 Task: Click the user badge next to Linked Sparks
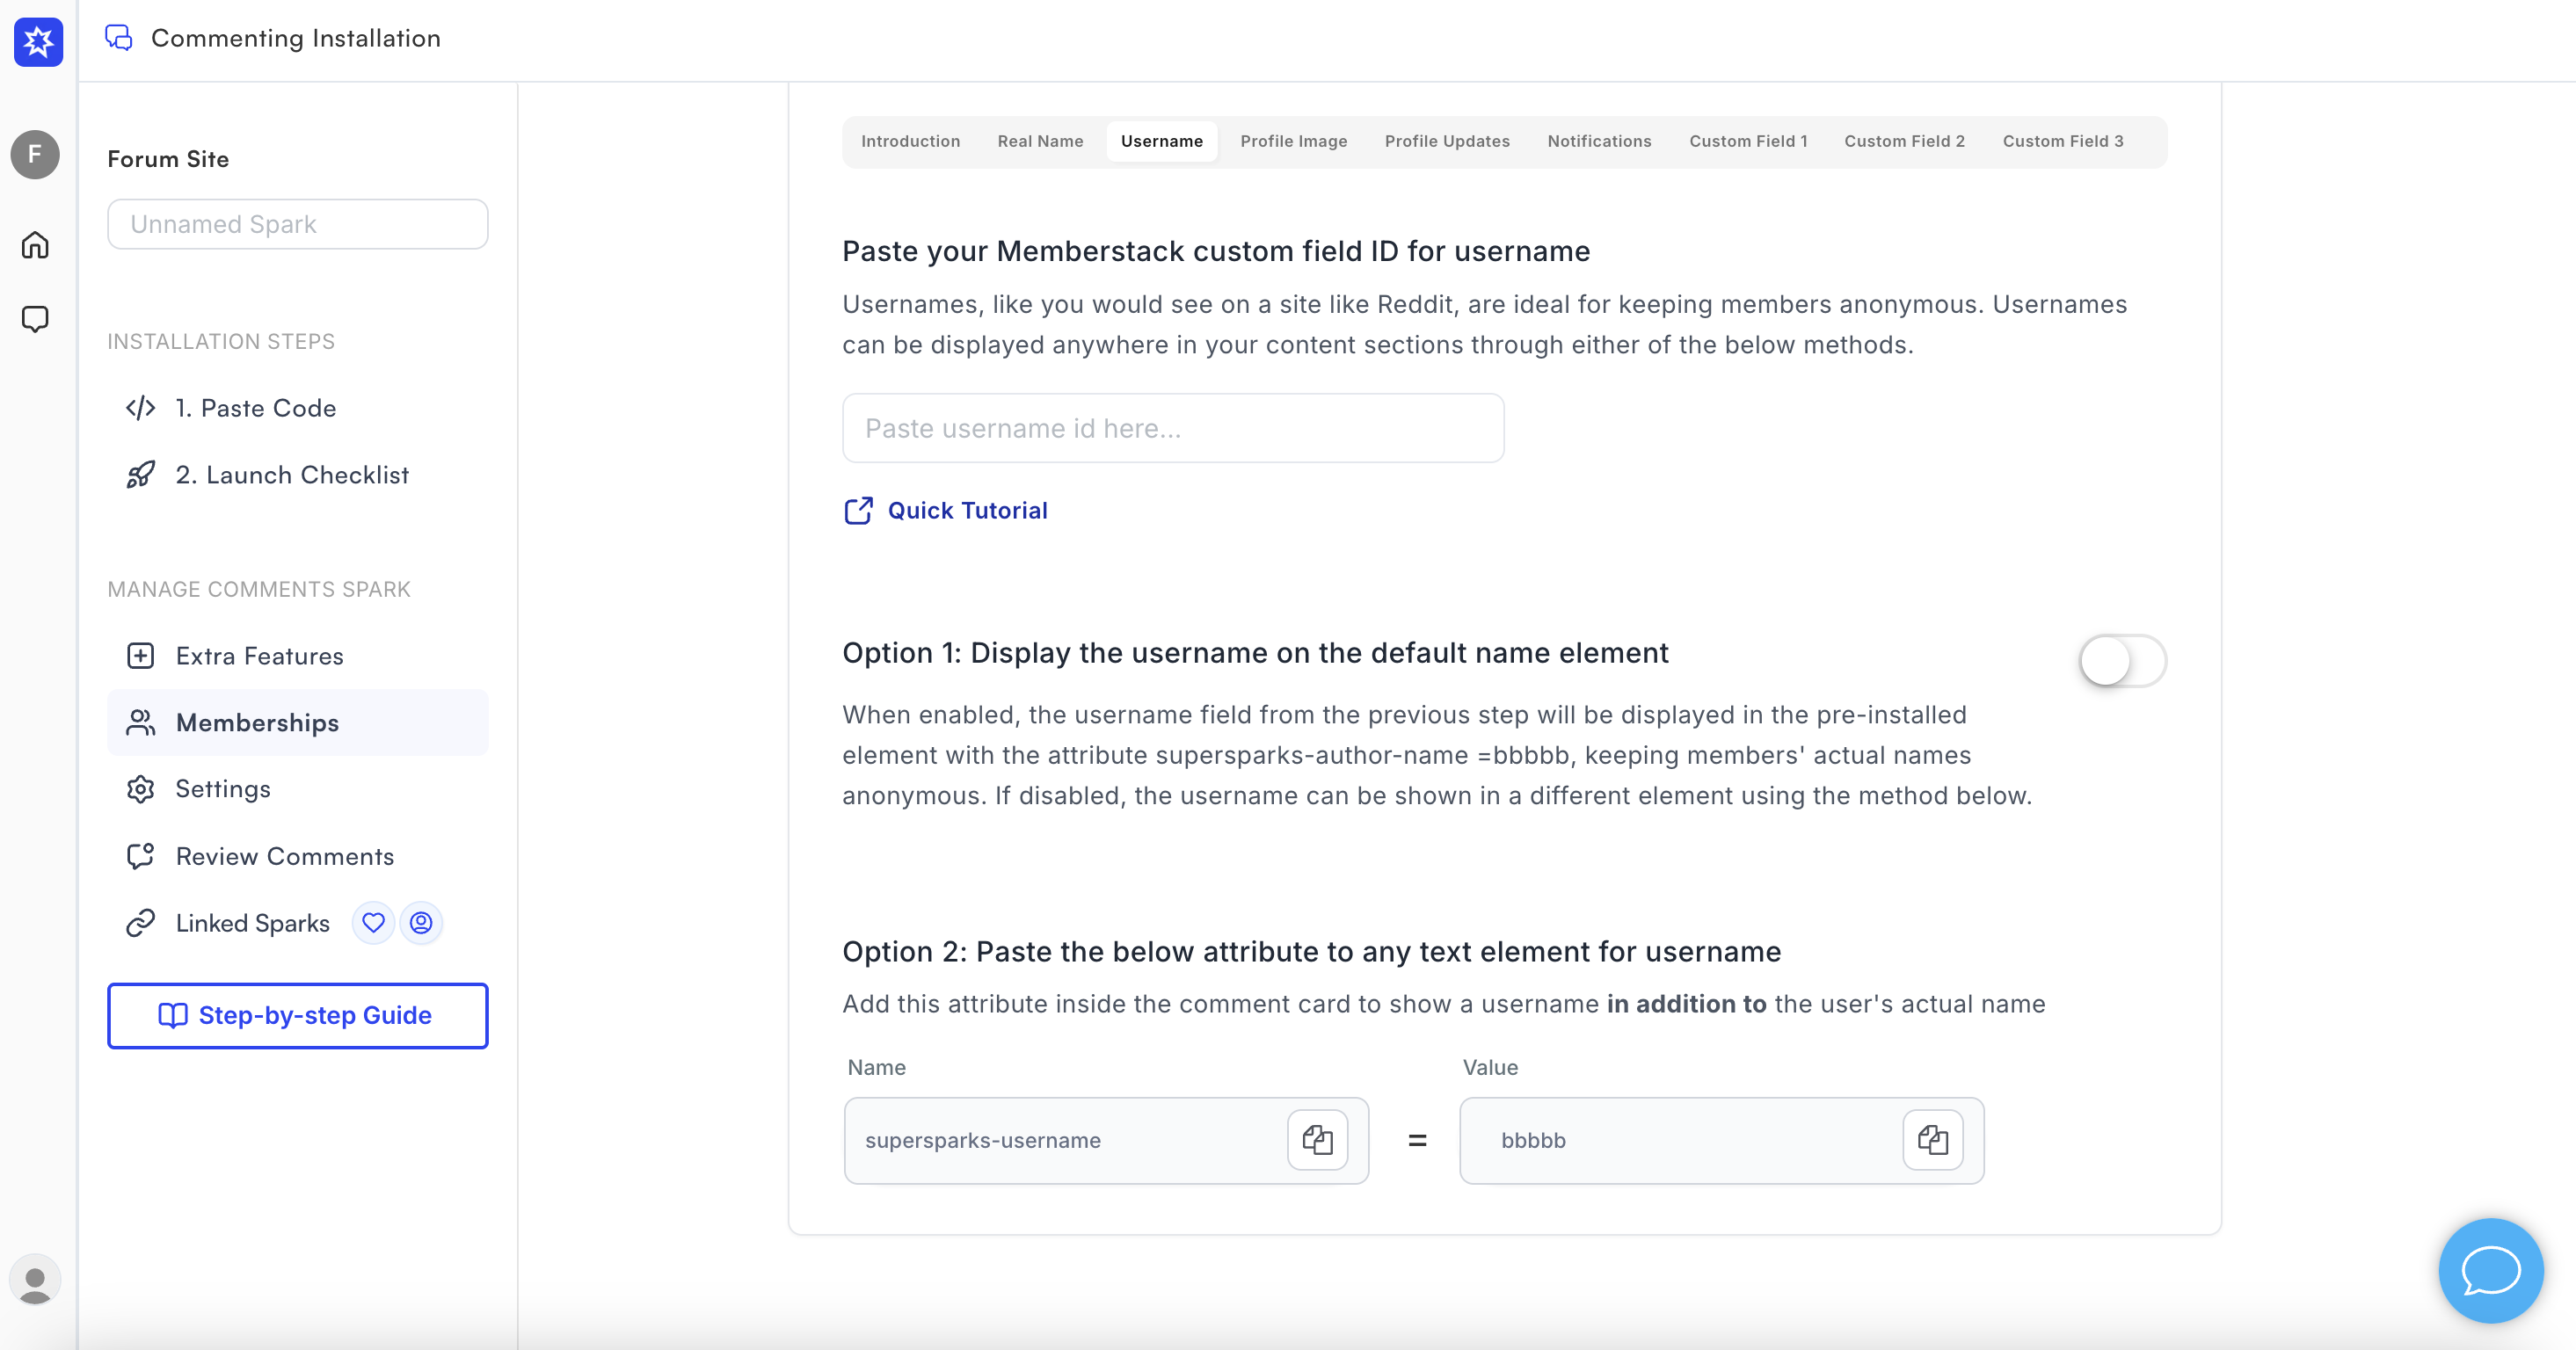point(421,922)
